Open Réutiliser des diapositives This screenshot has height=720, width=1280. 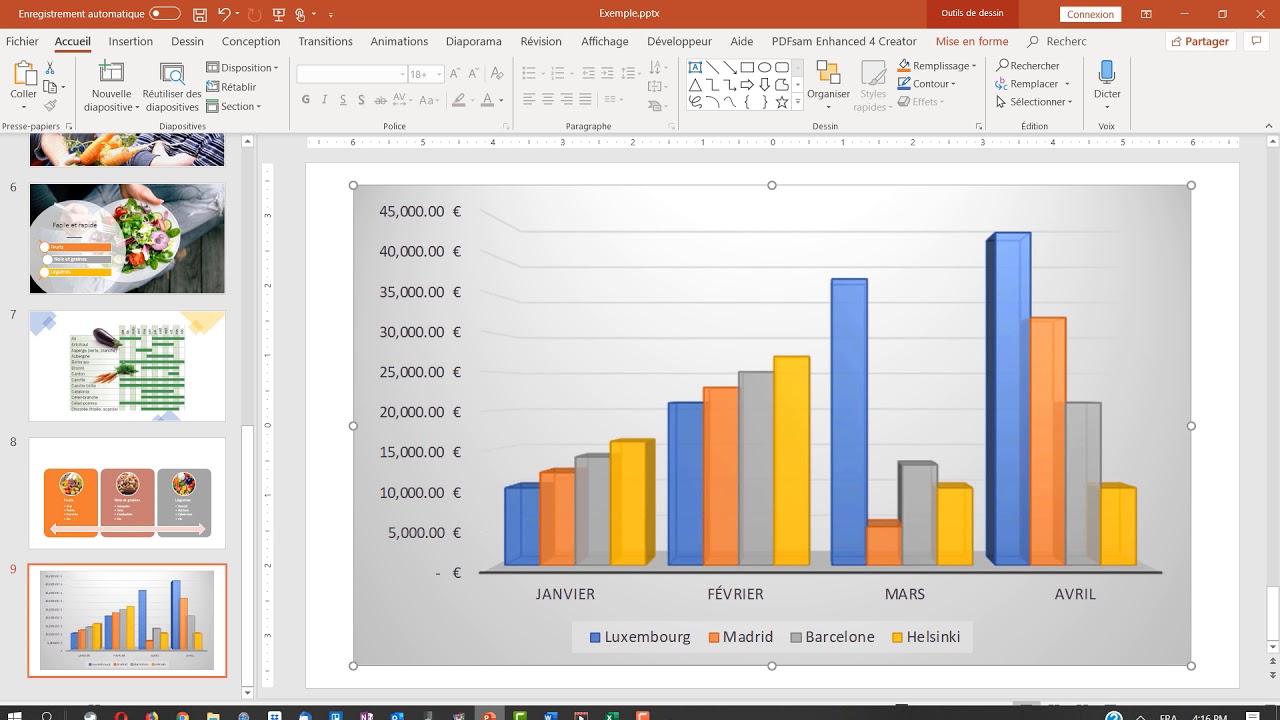pos(172,73)
